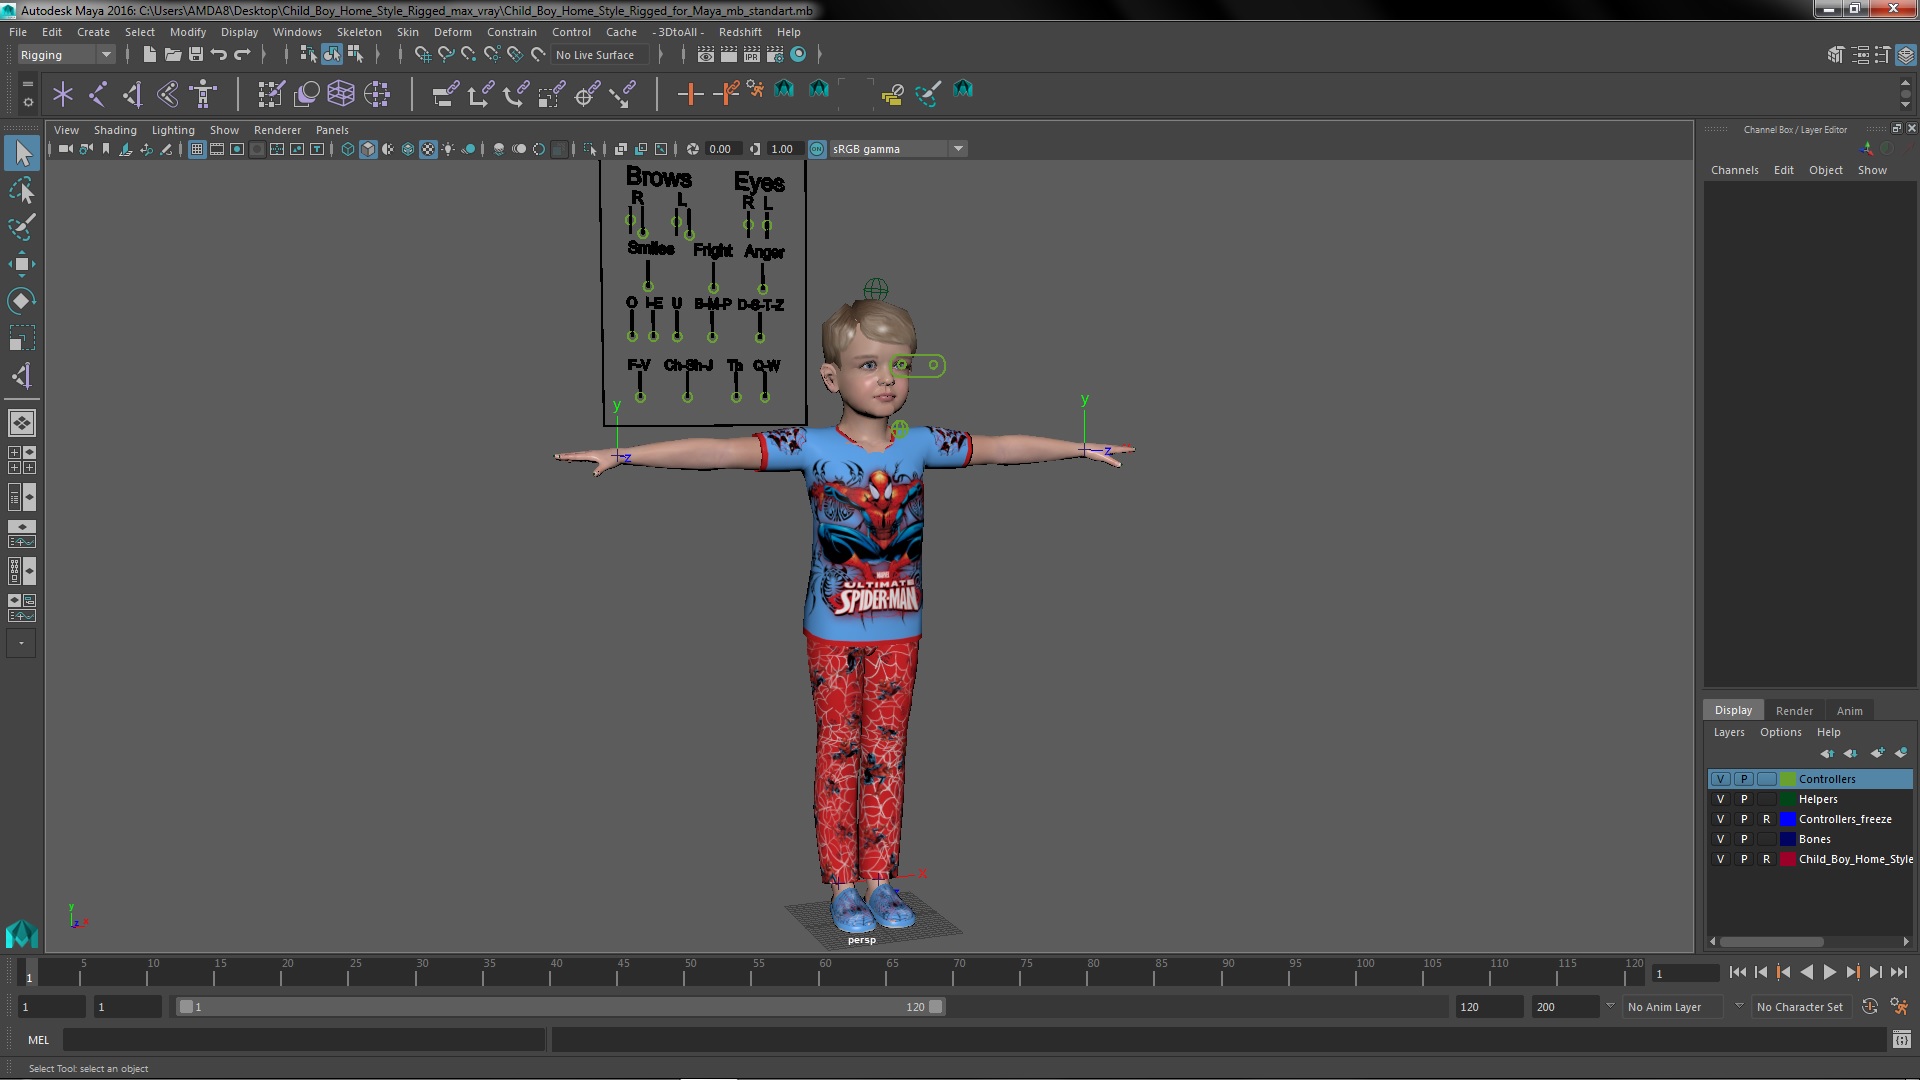The width and height of the screenshot is (1920, 1080).
Task: Click the create new layer icon
Action: click(x=1877, y=752)
